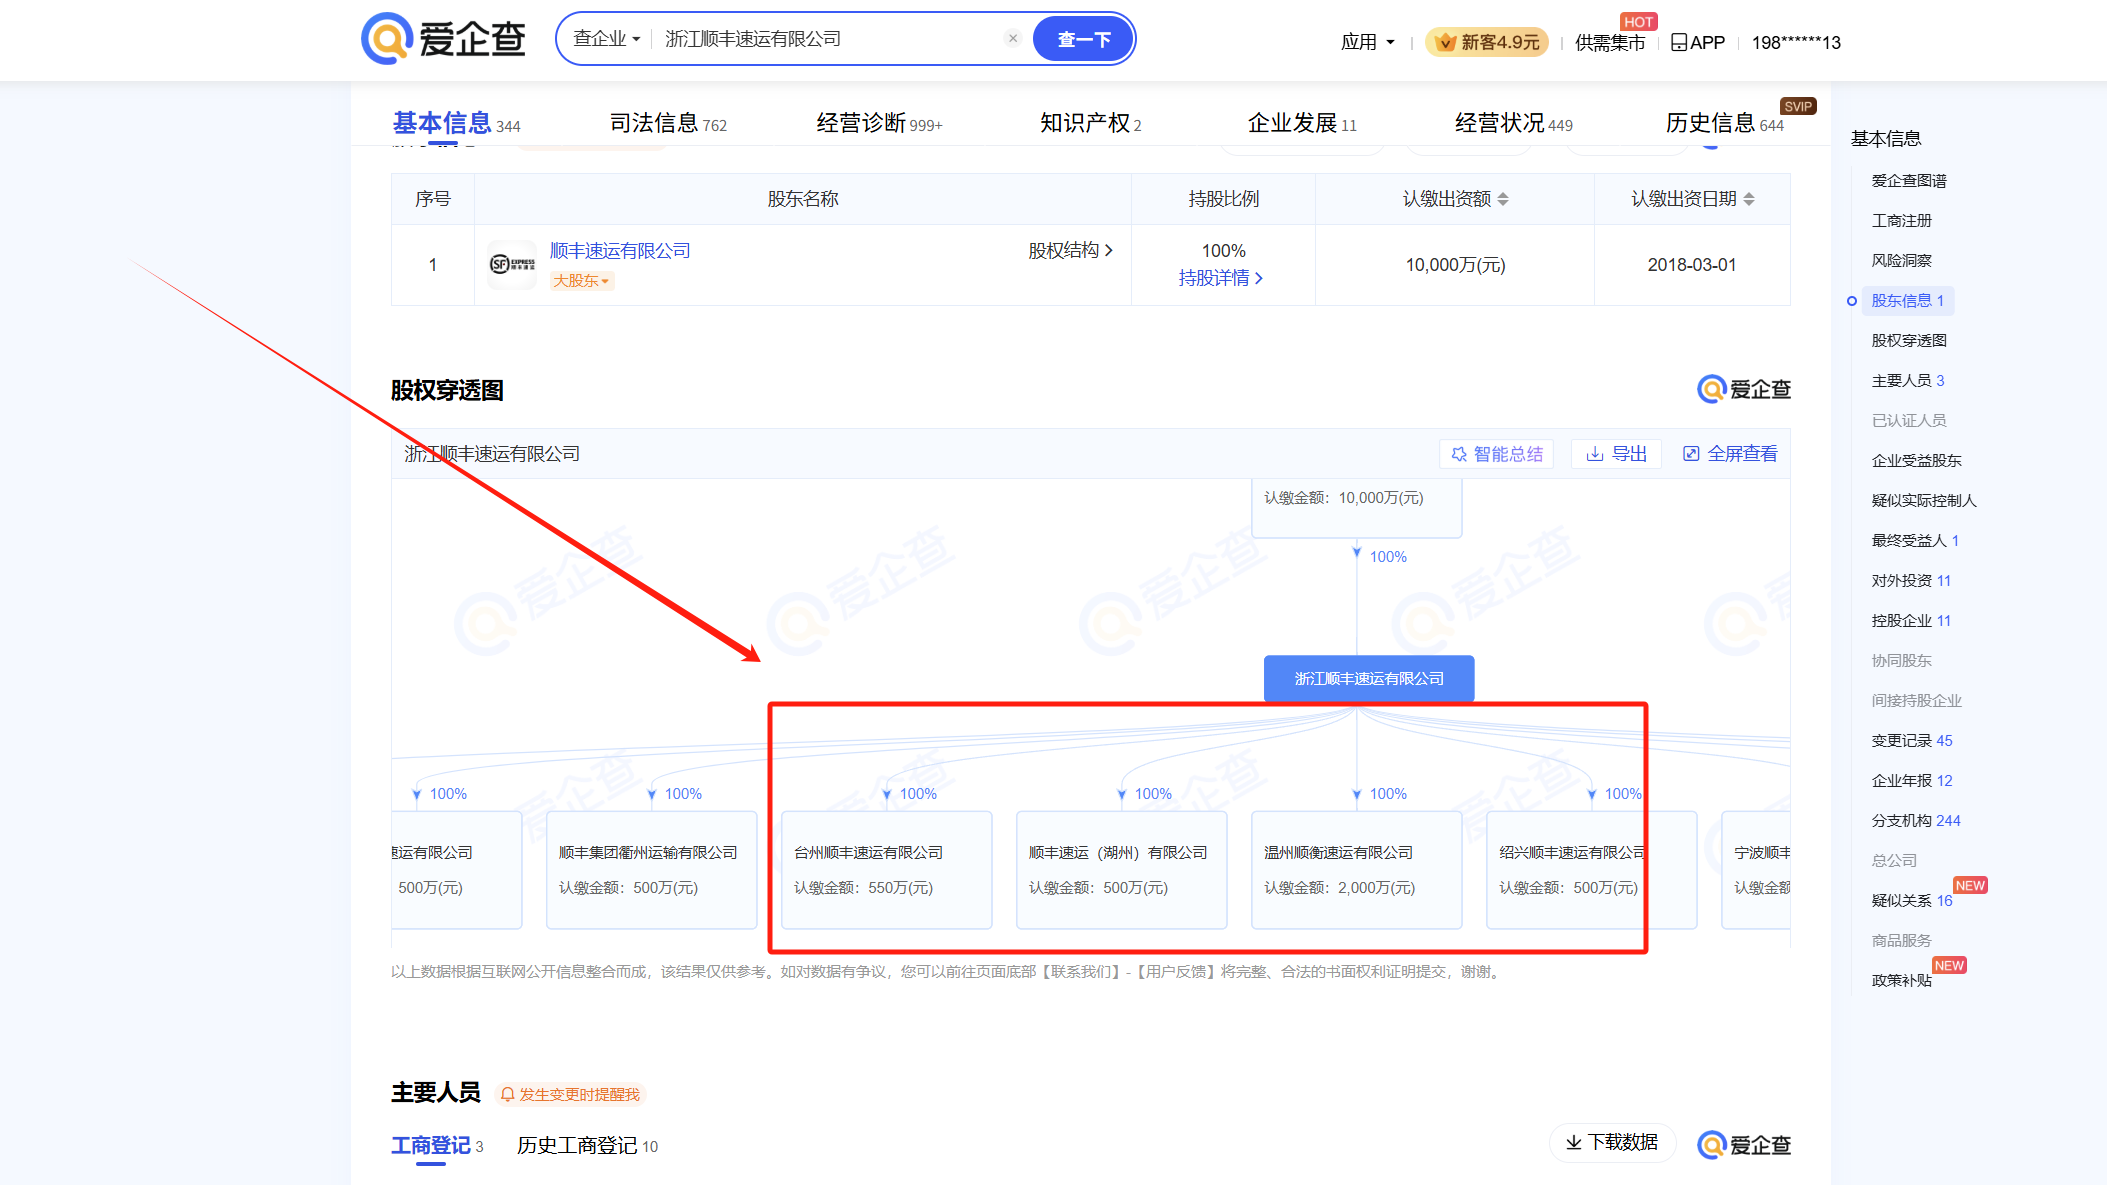
Task: Jump to 爱企查图谱 in sidebar
Action: coord(1909,181)
